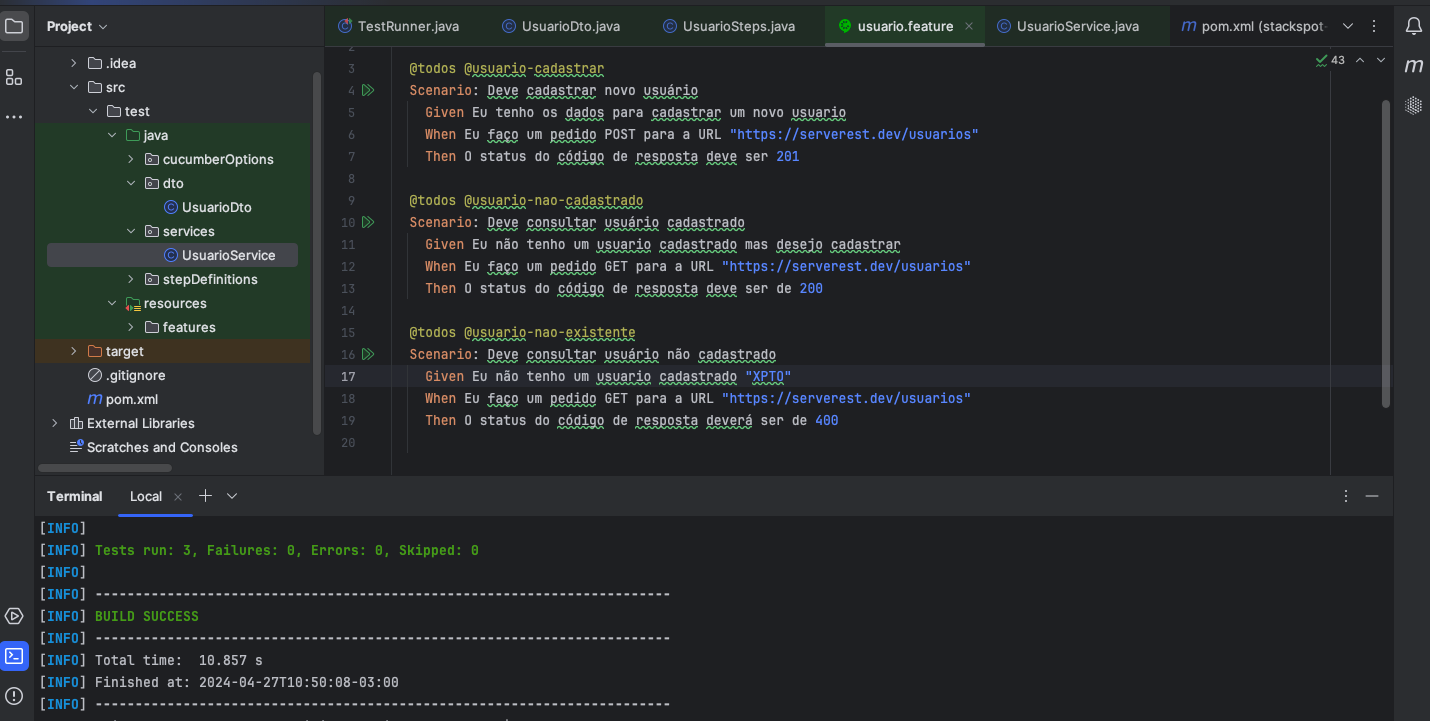
Task: Toggle the Terminal tool window icon
Action: [14, 656]
